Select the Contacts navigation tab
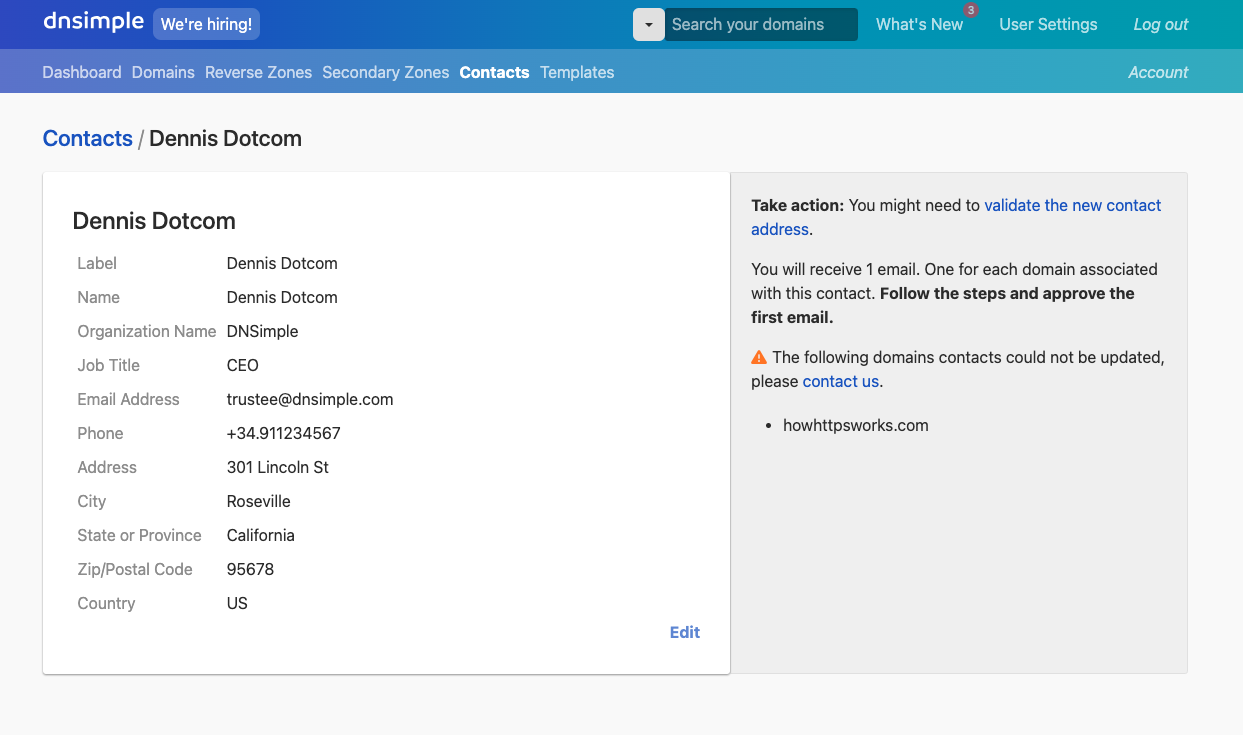This screenshot has height=735, width=1243. [x=494, y=72]
